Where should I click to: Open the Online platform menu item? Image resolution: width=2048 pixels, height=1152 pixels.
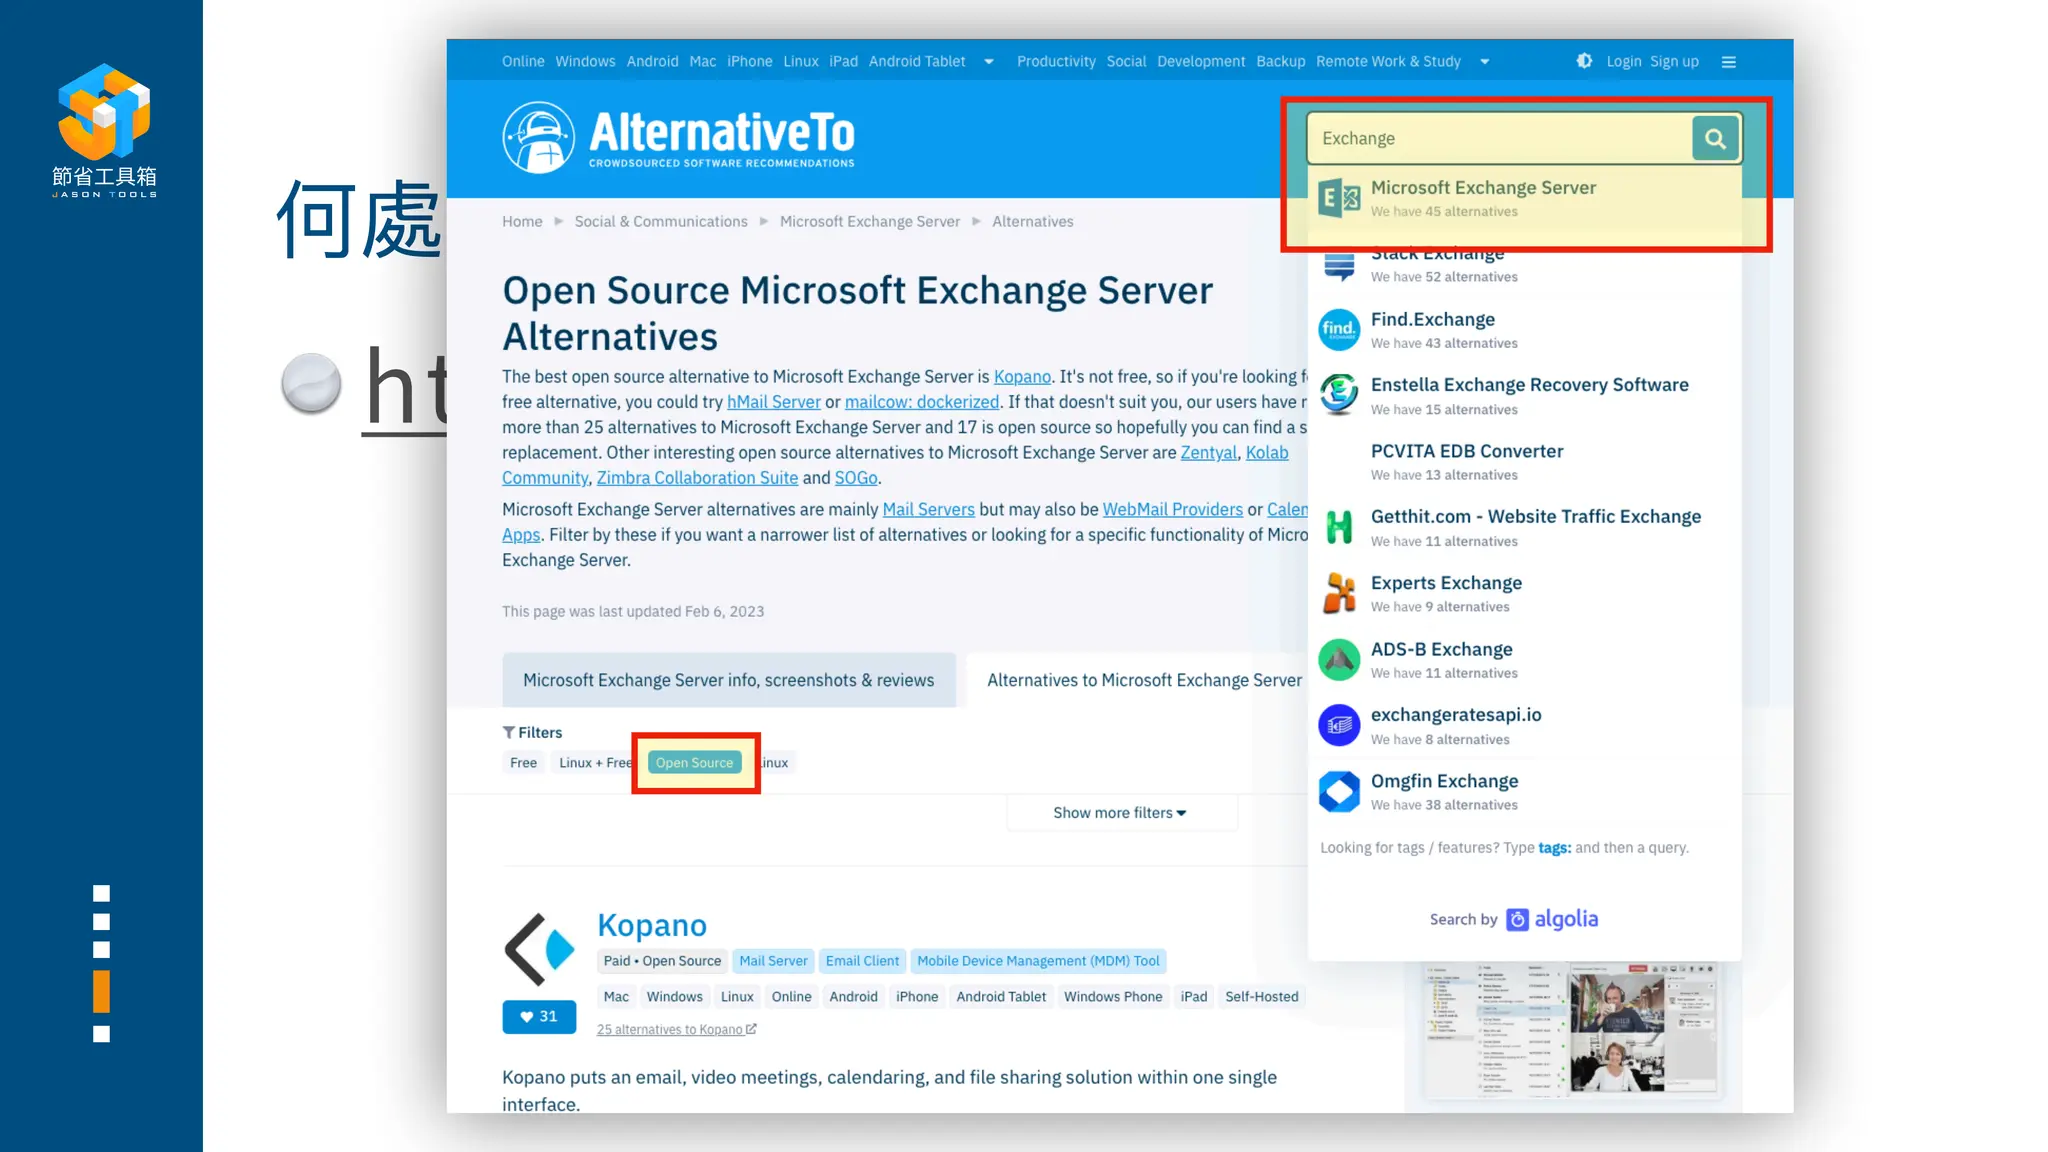tap(523, 62)
